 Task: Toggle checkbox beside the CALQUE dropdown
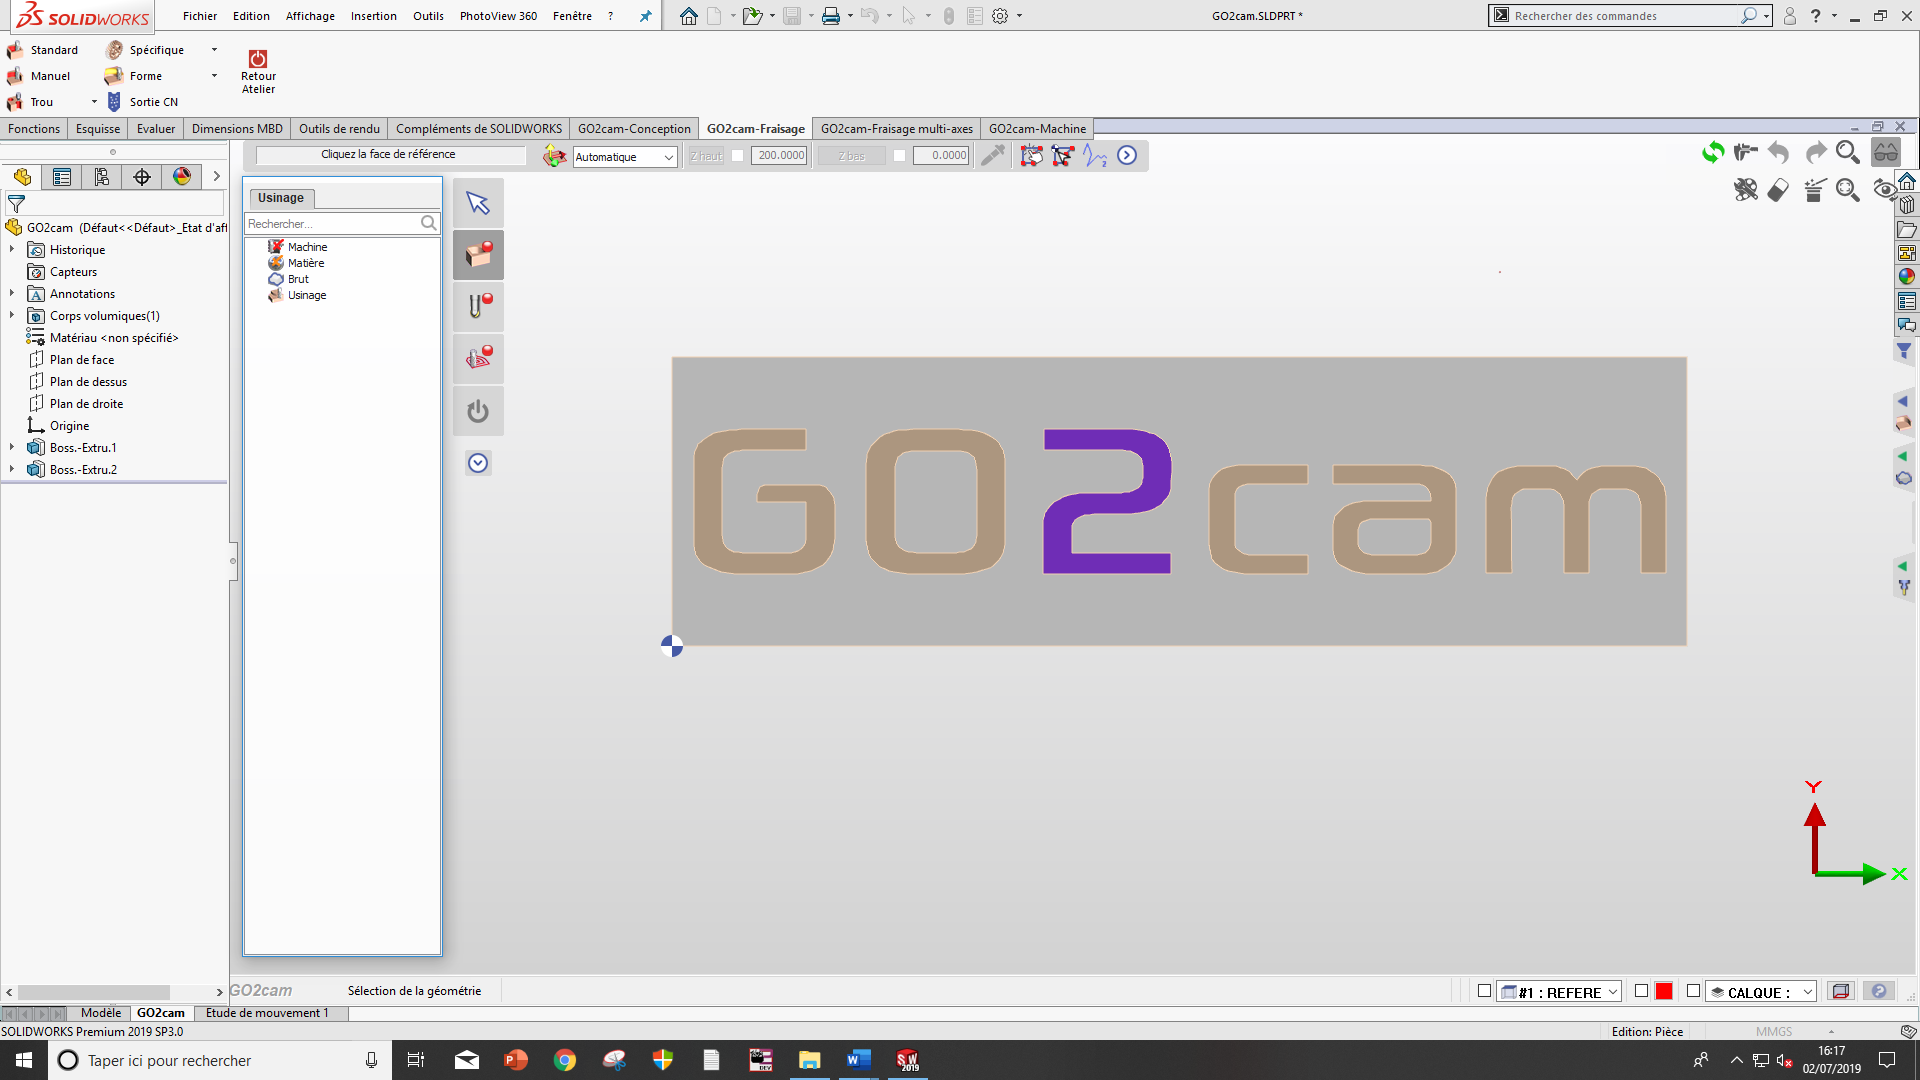(1693, 991)
